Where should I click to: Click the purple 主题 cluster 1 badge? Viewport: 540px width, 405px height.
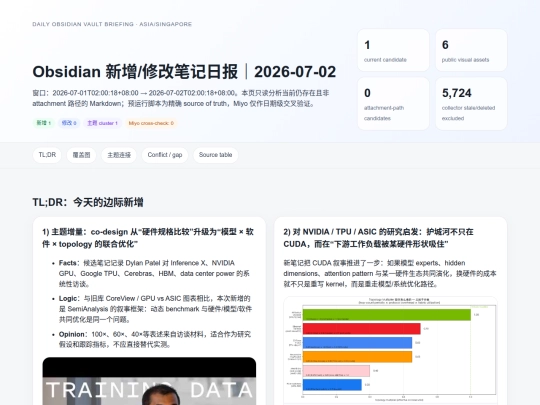click(x=102, y=123)
